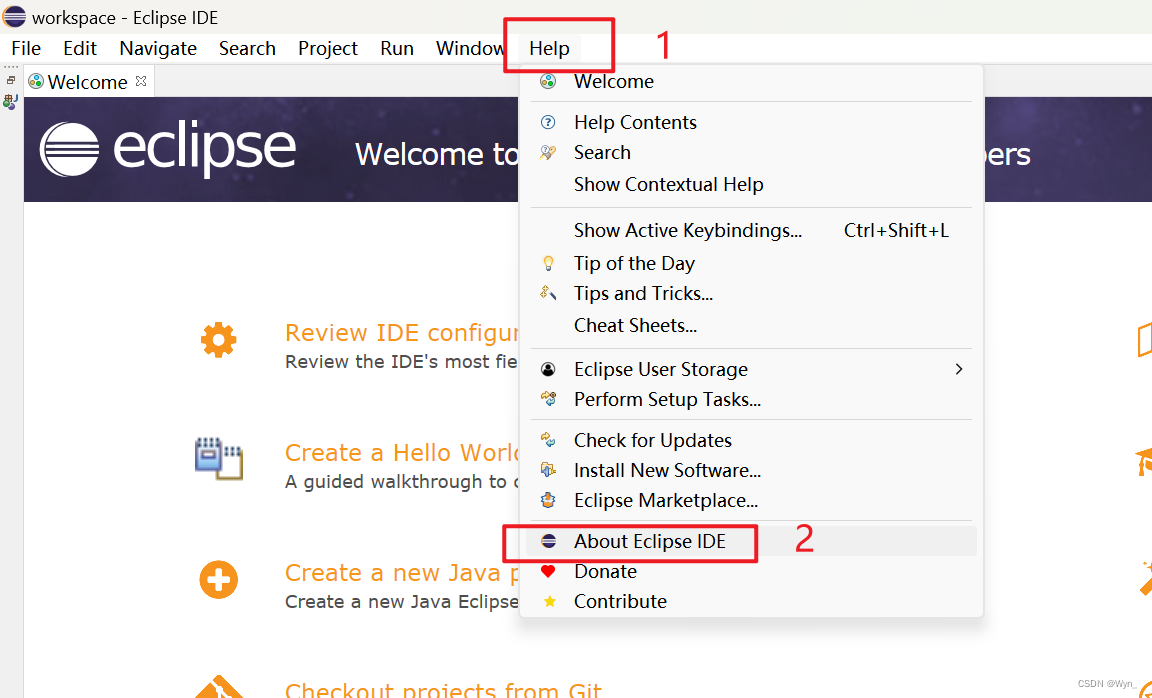The image size is (1152, 698).
Task: Choose Tips and Tricks entry
Action: pyautogui.click(x=751, y=293)
